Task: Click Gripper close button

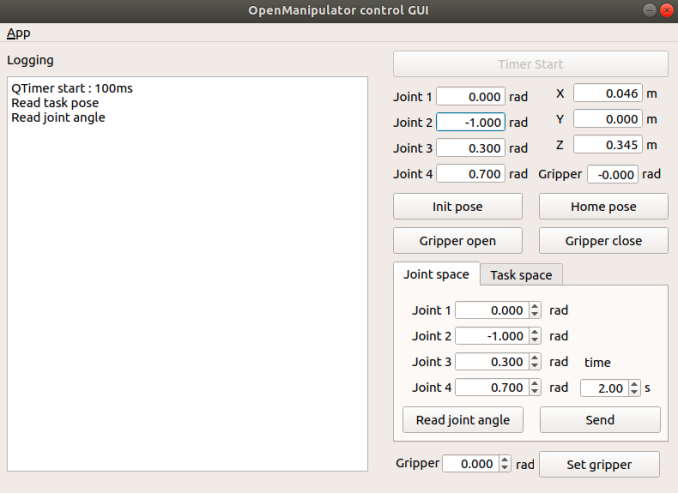Action: [604, 241]
